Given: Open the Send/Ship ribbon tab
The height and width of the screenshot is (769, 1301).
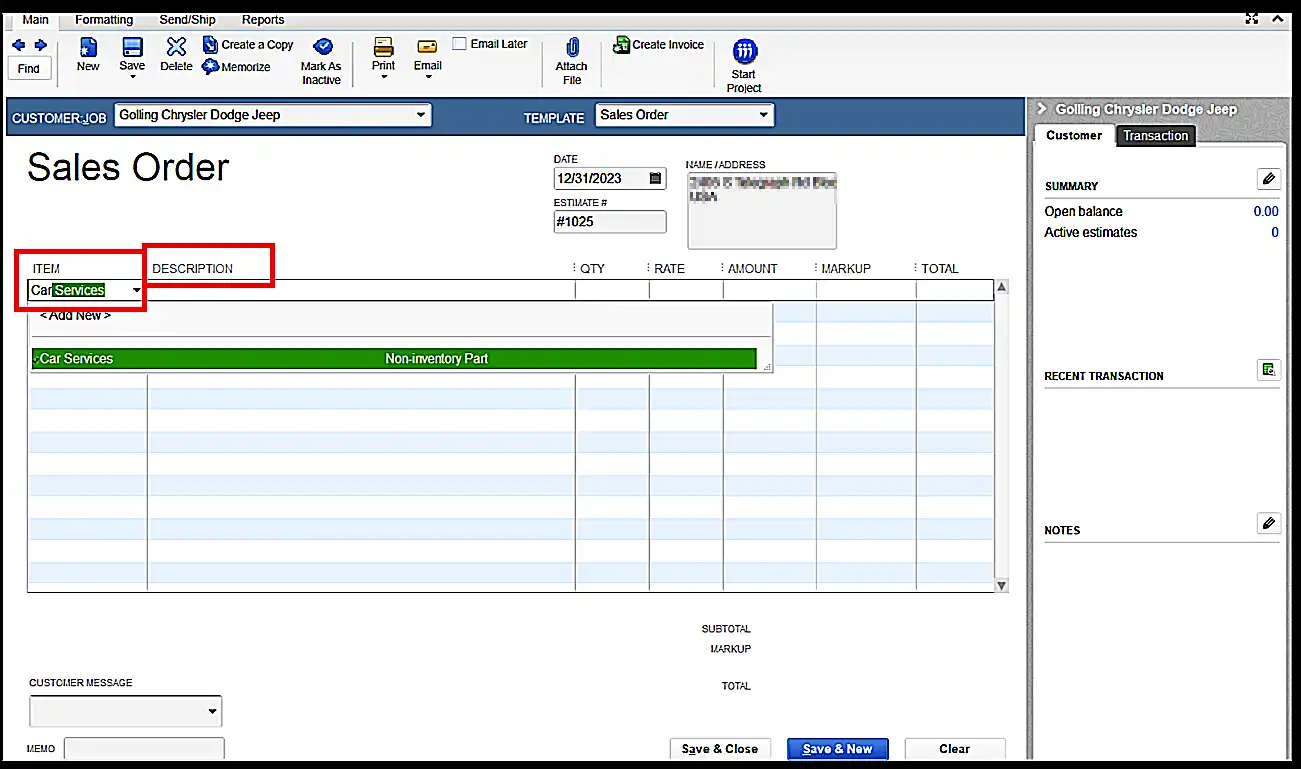Looking at the screenshot, I should (188, 20).
